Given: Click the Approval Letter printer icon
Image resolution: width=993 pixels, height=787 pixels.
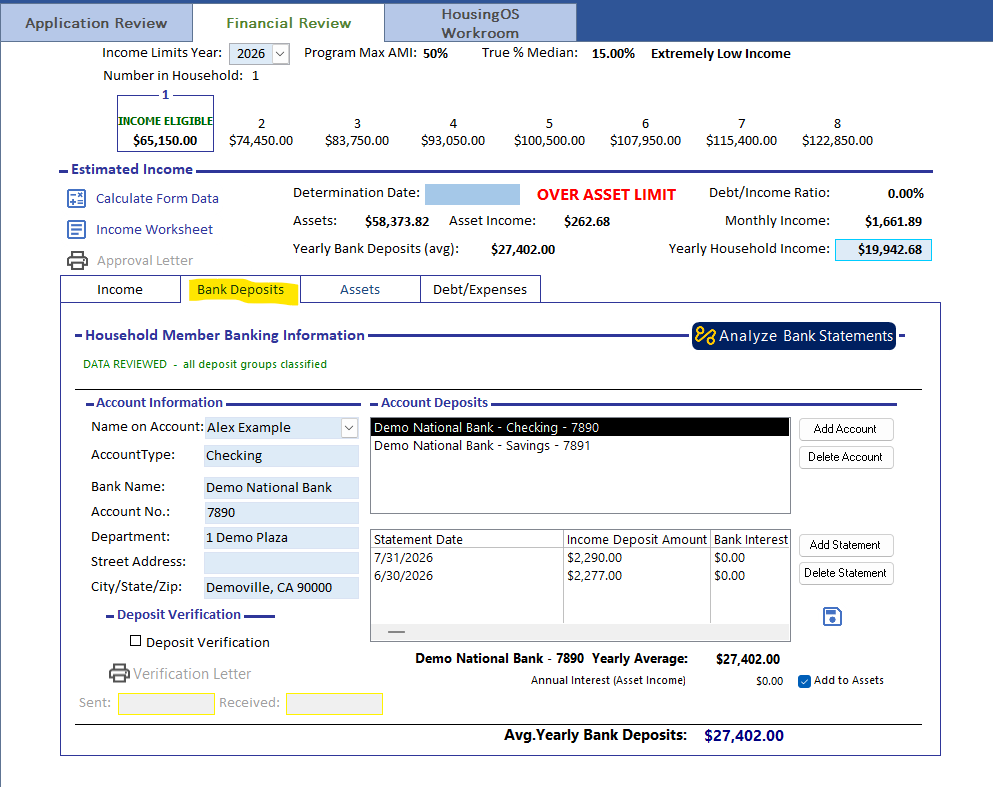Looking at the screenshot, I should (x=77, y=260).
